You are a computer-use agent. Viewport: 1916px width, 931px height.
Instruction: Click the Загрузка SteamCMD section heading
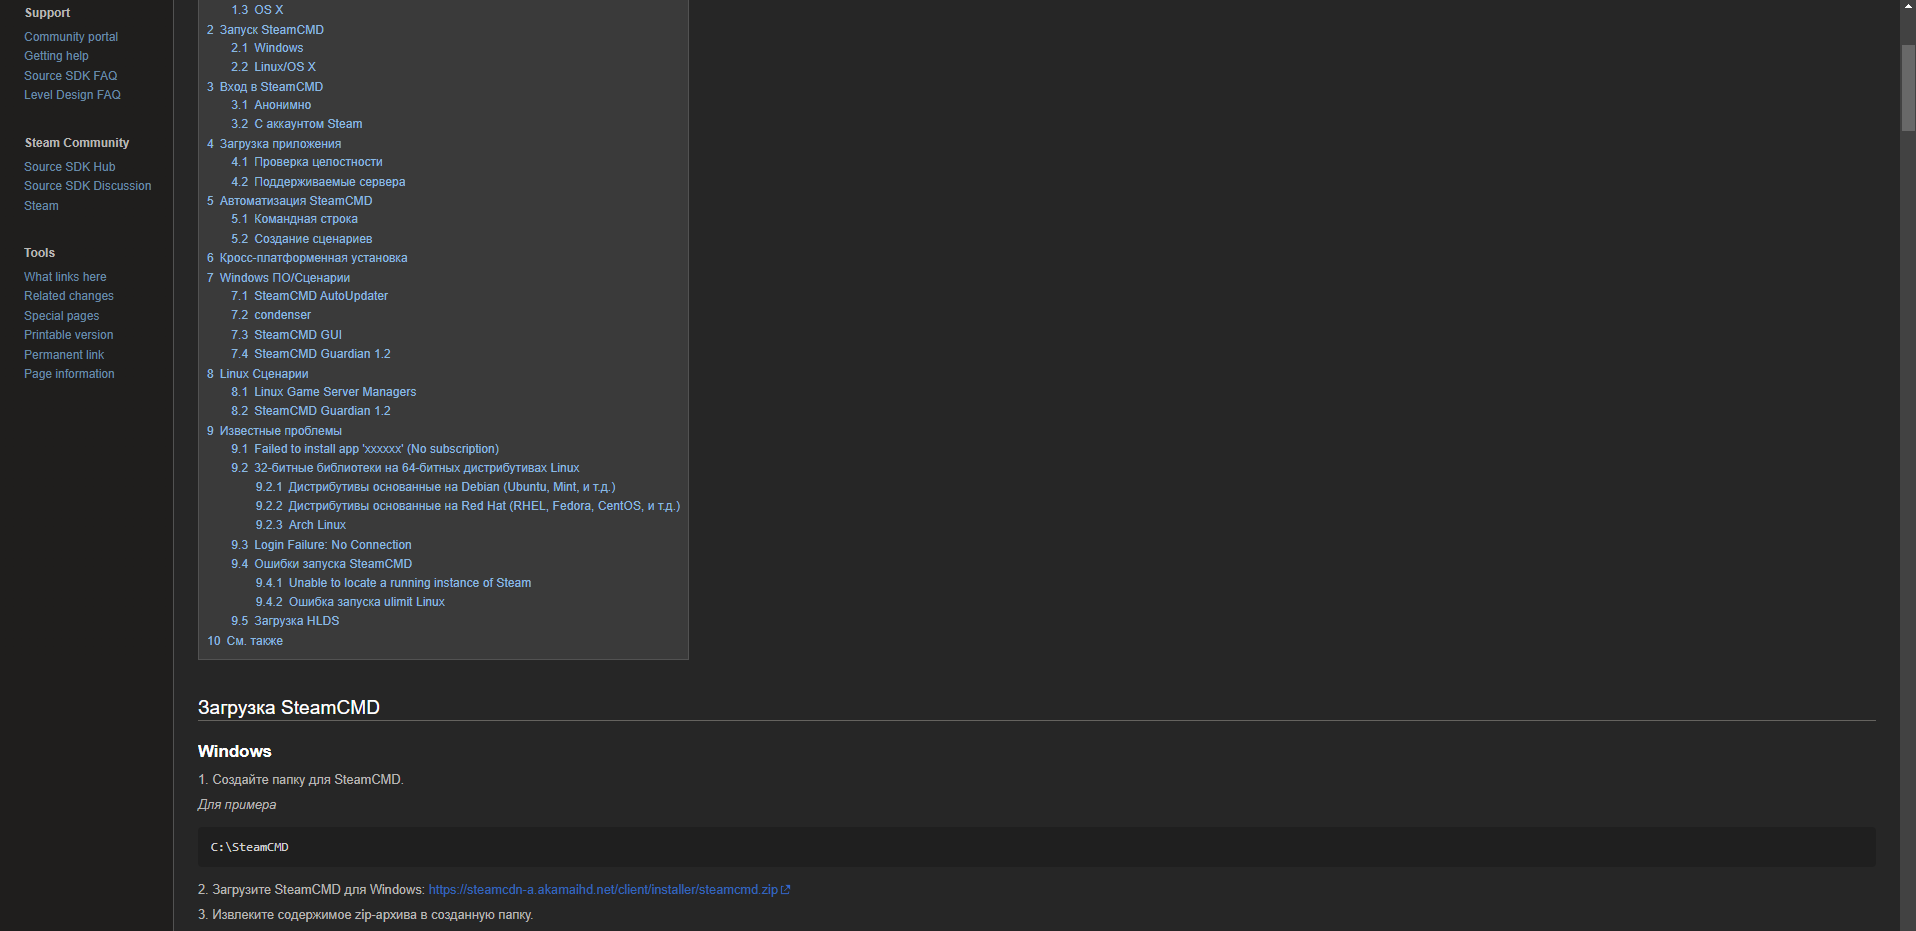(289, 708)
